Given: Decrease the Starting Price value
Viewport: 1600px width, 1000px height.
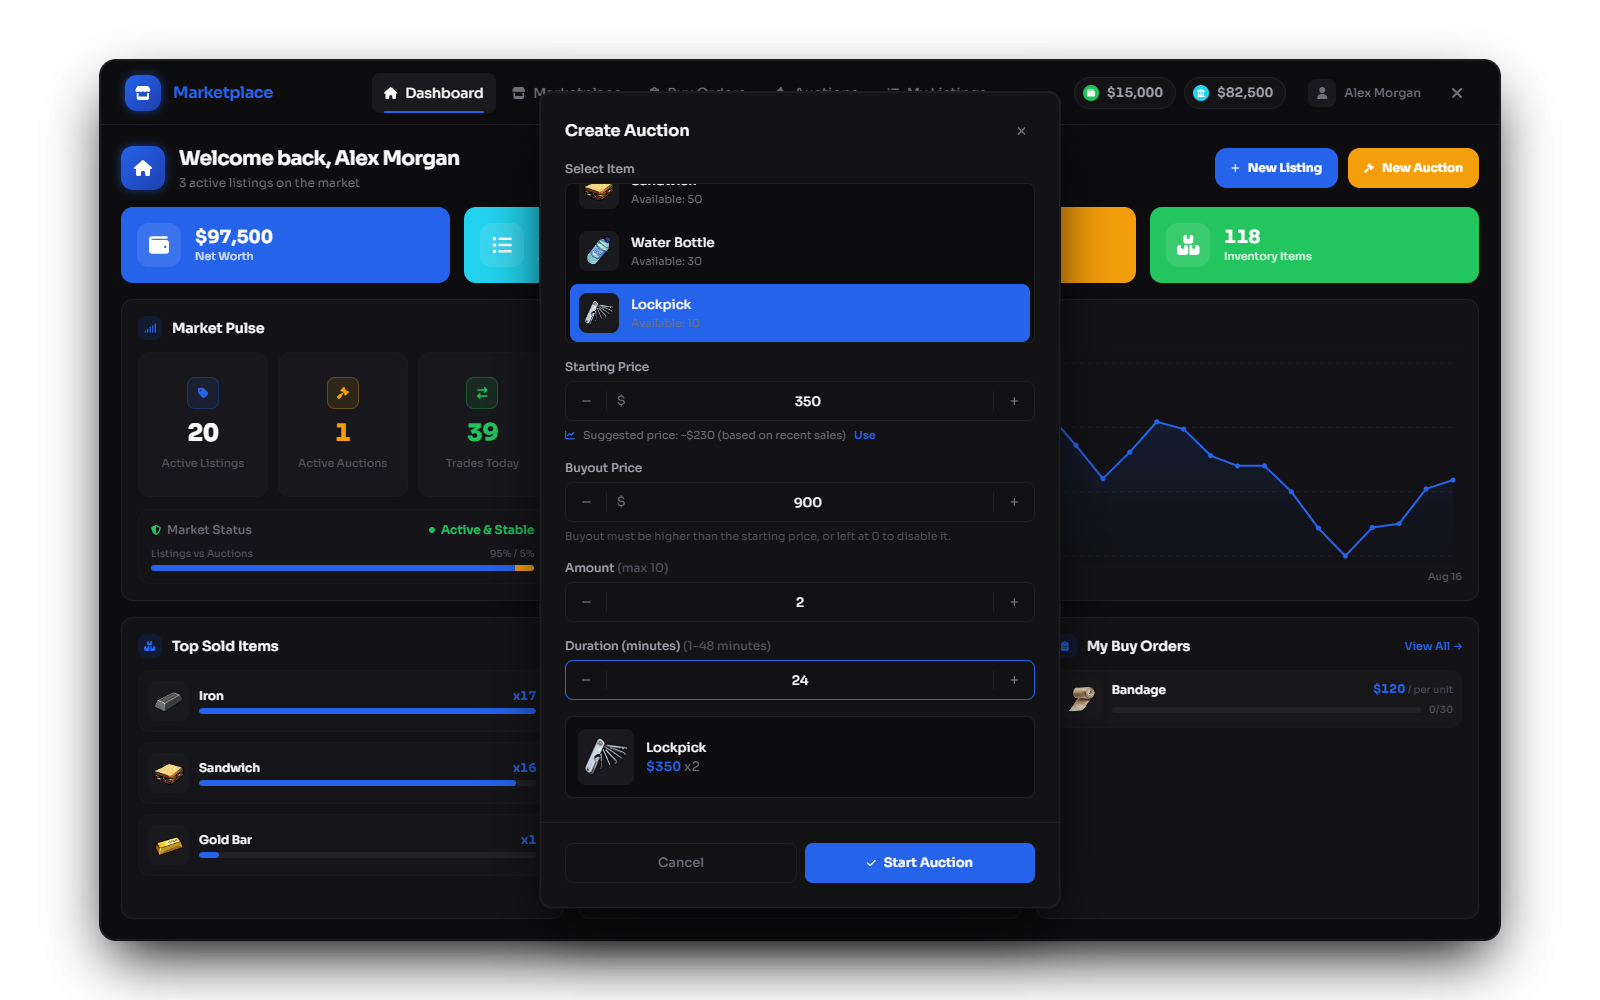Looking at the screenshot, I should tap(586, 401).
